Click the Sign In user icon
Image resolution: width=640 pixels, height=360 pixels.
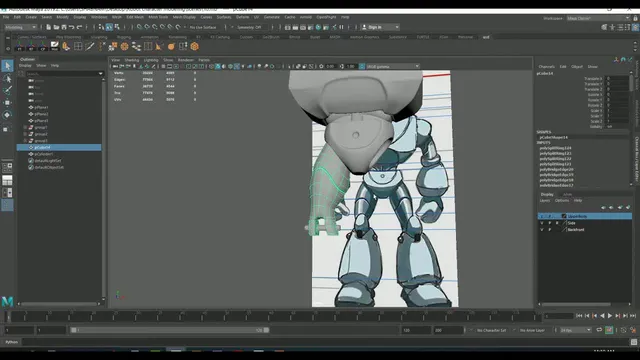coord(364,27)
